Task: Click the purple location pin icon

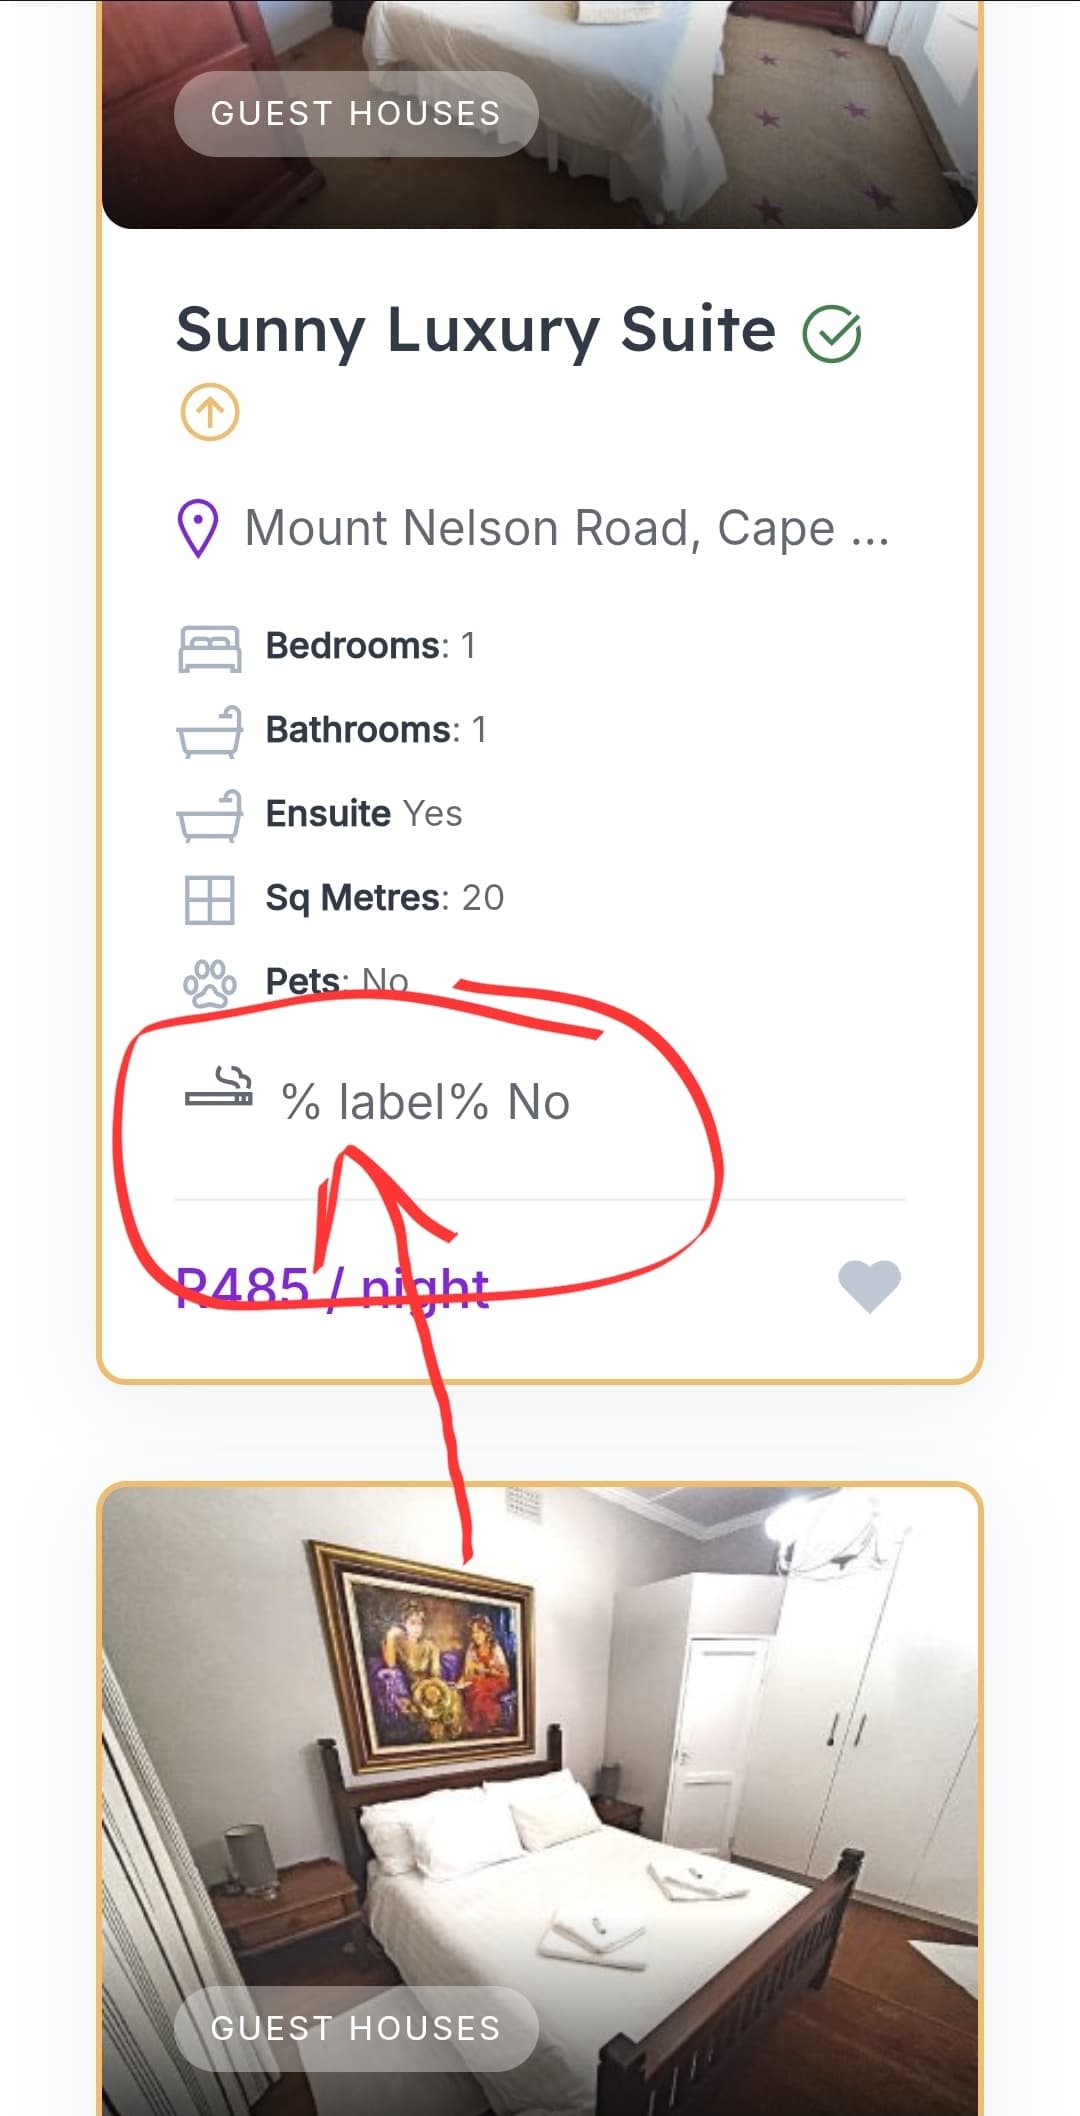Action: [198, 528]
